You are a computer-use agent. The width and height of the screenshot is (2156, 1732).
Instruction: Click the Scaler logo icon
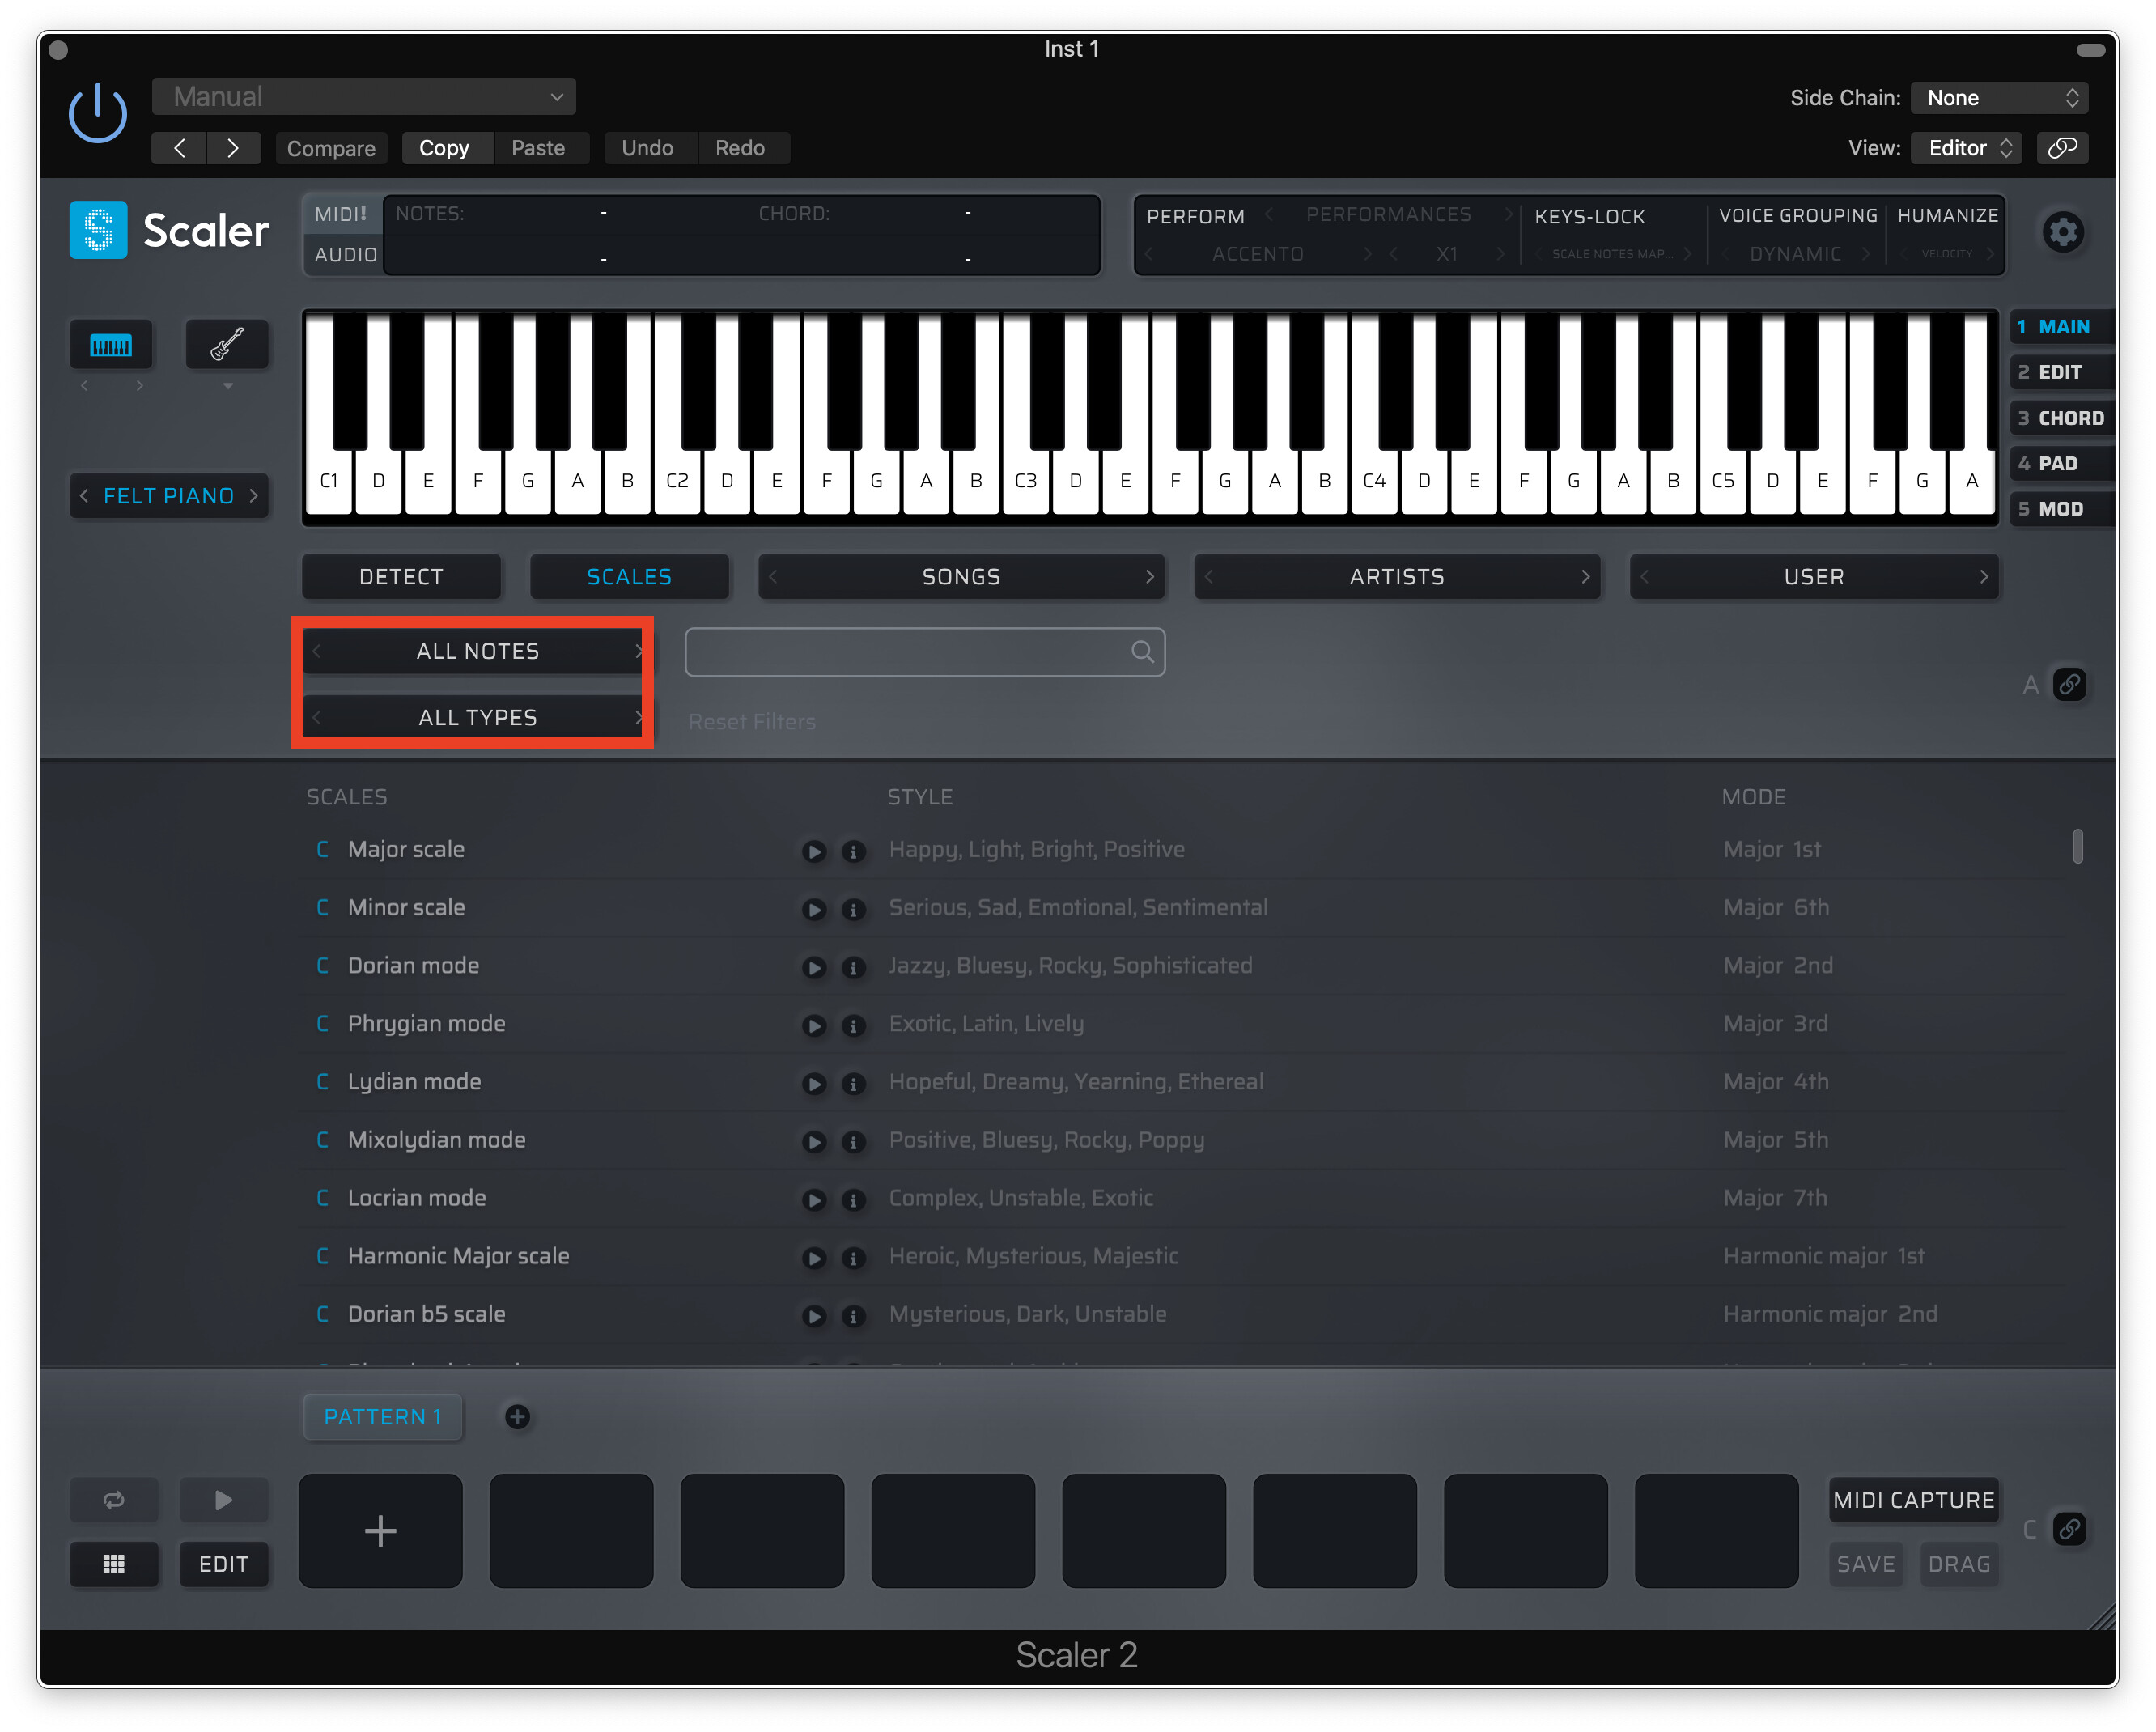pyautogui.click(x=98, y=230)
